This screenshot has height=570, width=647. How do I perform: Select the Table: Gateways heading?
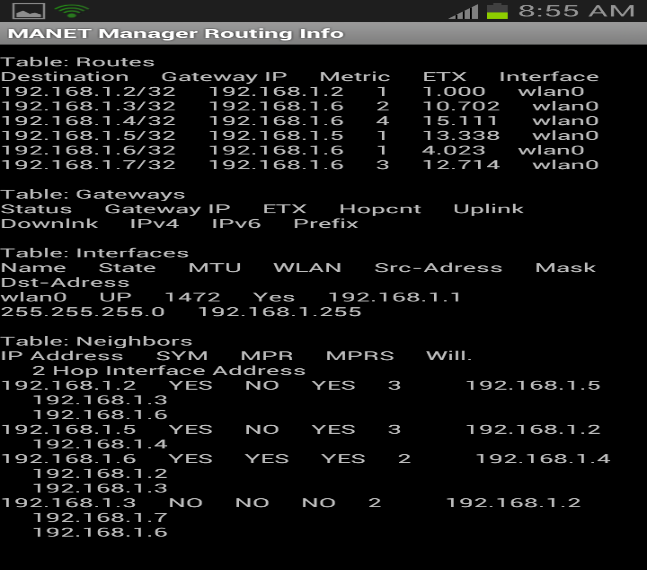93,194
